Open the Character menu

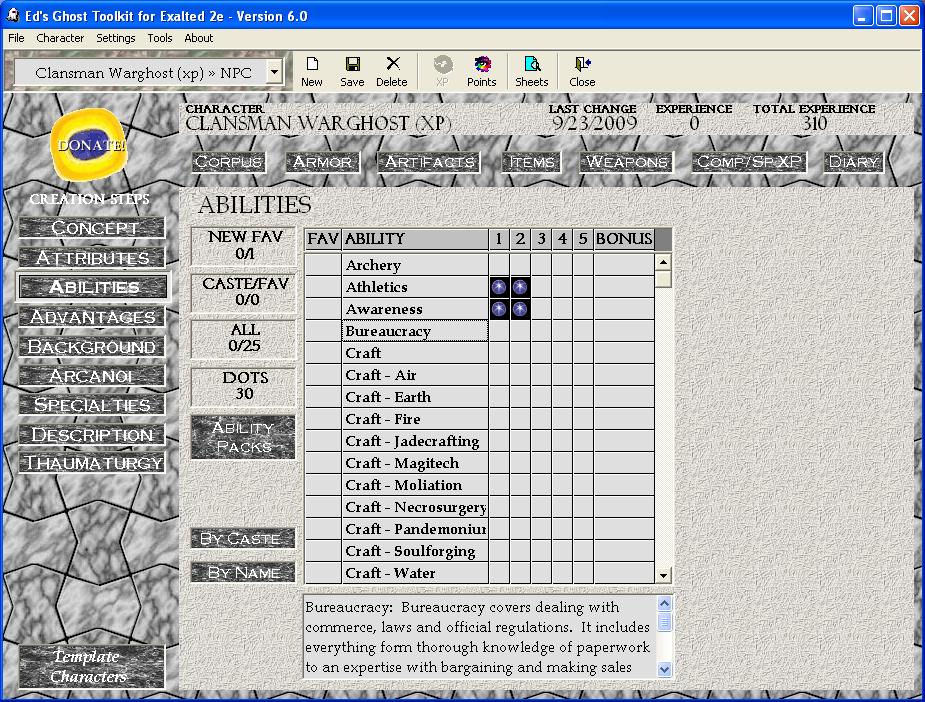click(60, 38)
